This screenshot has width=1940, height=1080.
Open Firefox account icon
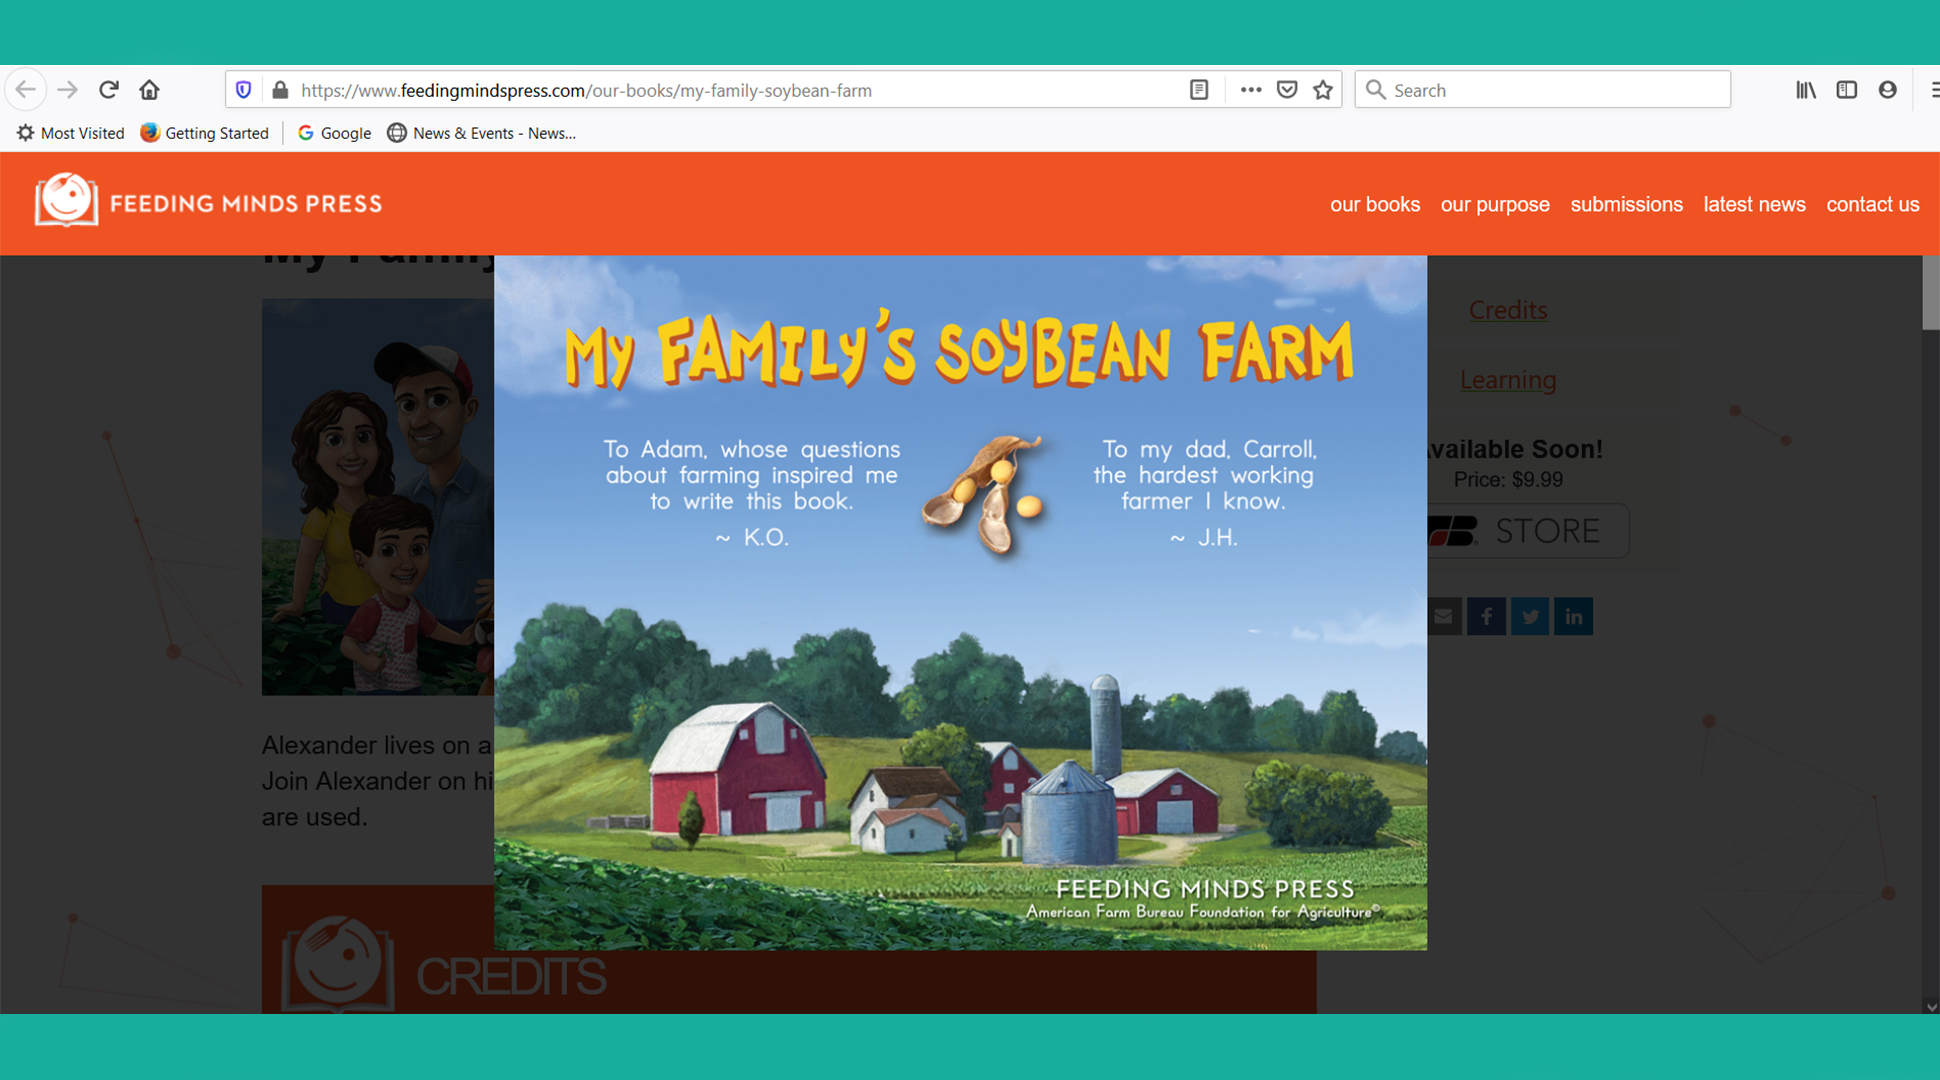[x=1887, y=90]
